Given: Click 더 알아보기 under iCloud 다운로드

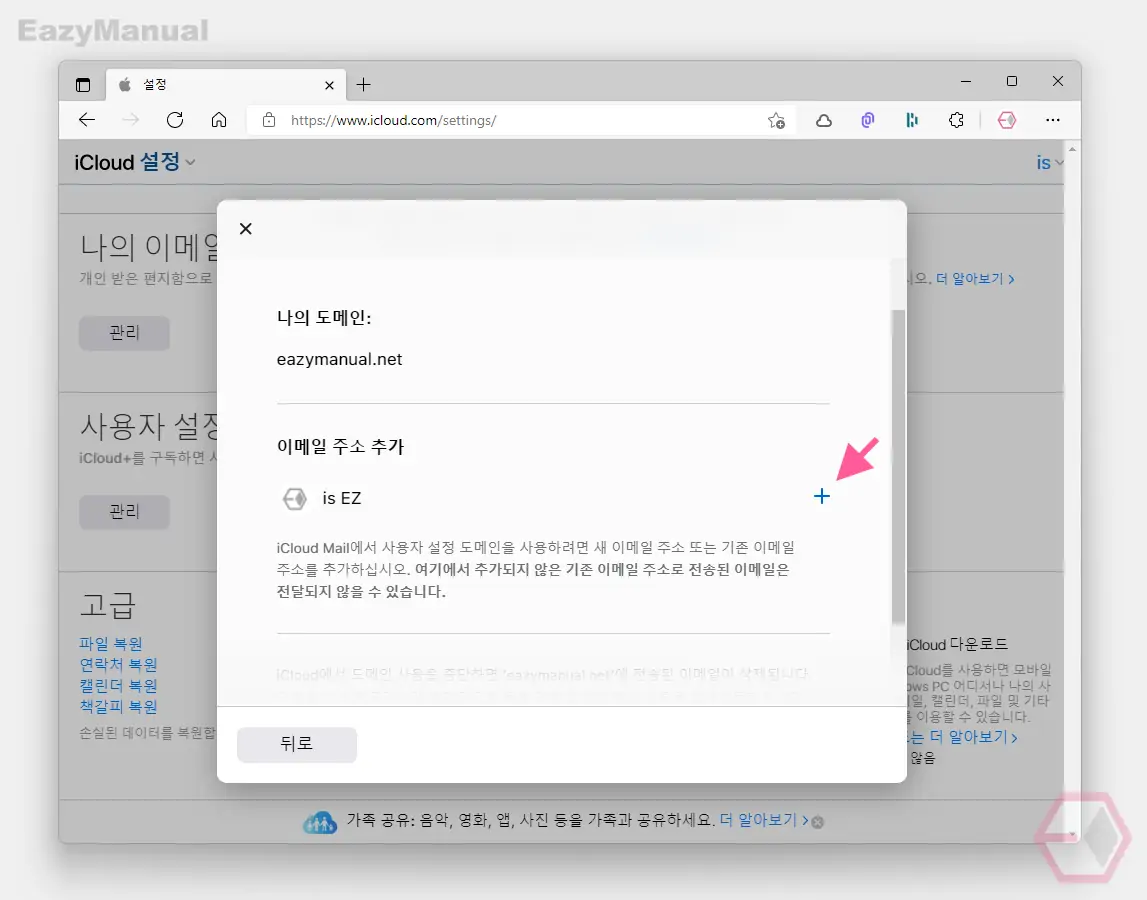Looking at the screenshot, I should [973, 737].
